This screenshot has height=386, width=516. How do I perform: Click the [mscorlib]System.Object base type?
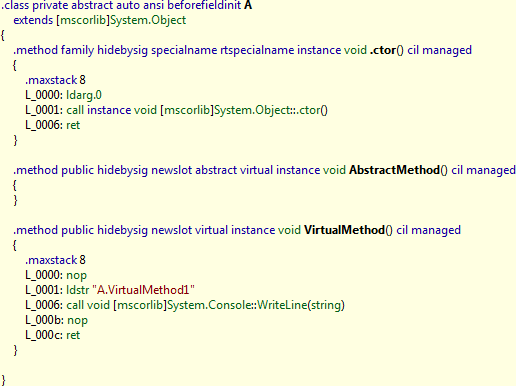point(121,20)
